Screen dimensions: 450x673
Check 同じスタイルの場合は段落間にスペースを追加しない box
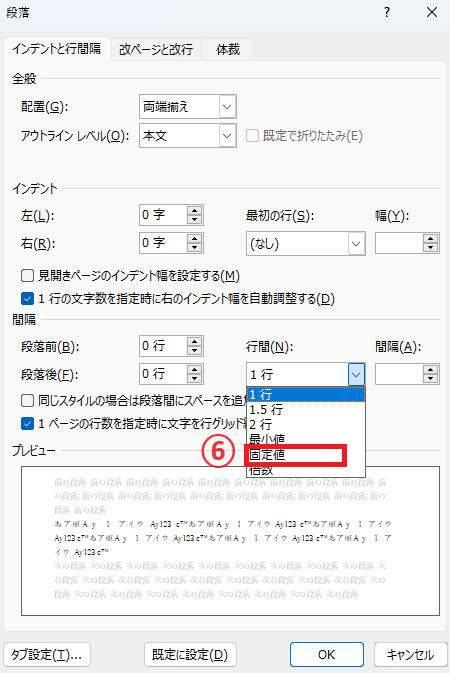pos(27,401)
